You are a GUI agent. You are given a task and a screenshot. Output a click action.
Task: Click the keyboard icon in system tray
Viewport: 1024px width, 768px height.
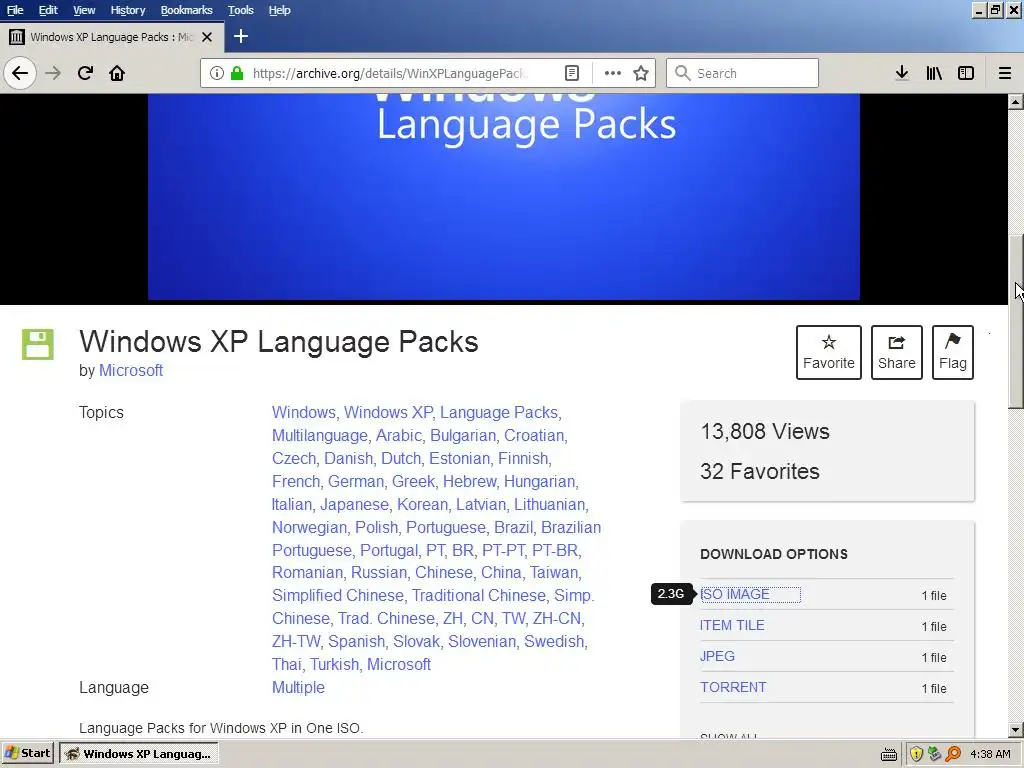[x=889, y=755]
